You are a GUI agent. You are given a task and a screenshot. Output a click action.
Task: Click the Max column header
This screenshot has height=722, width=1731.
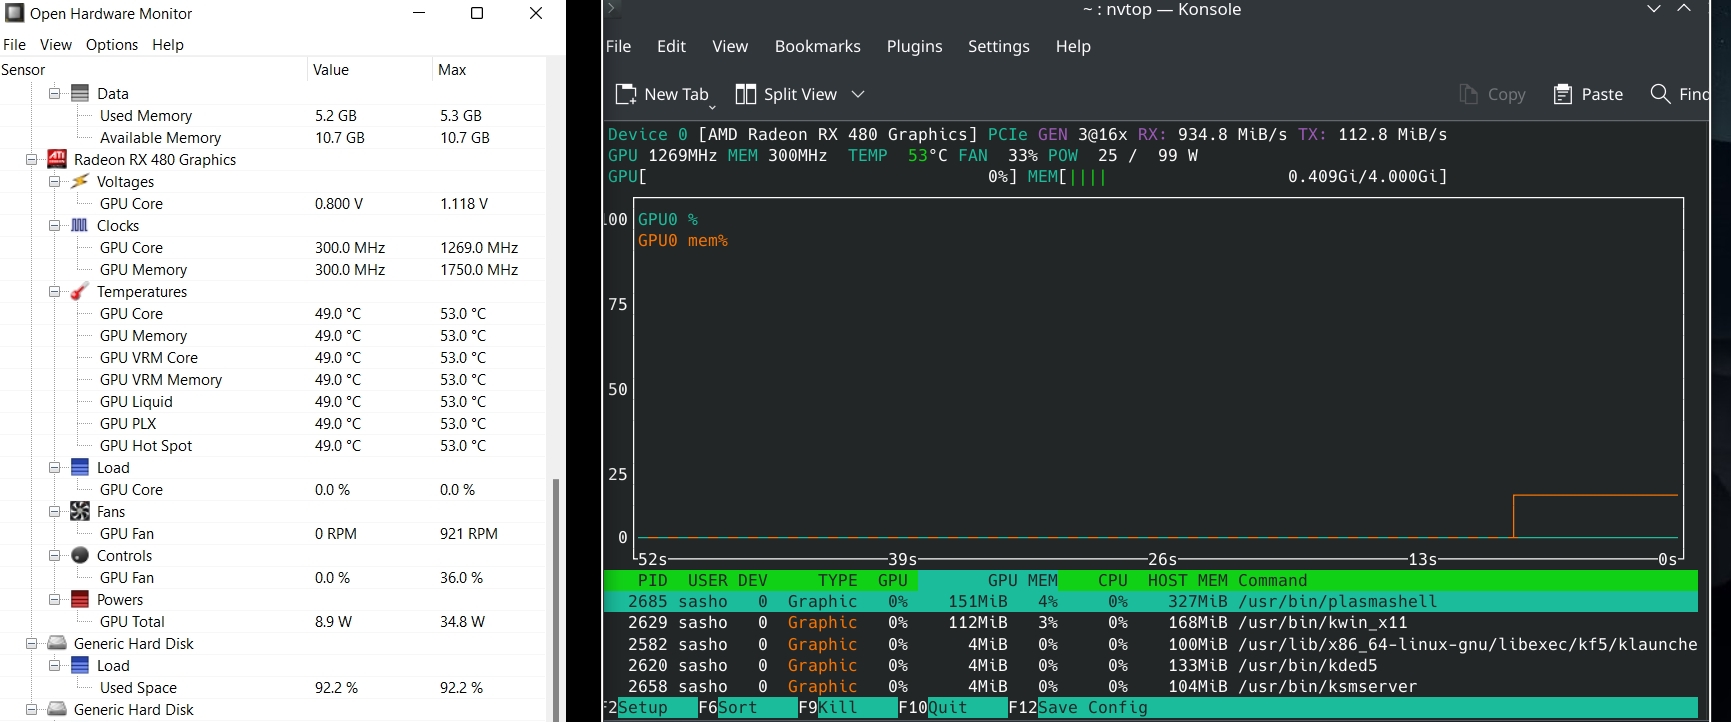coord(489,70)
